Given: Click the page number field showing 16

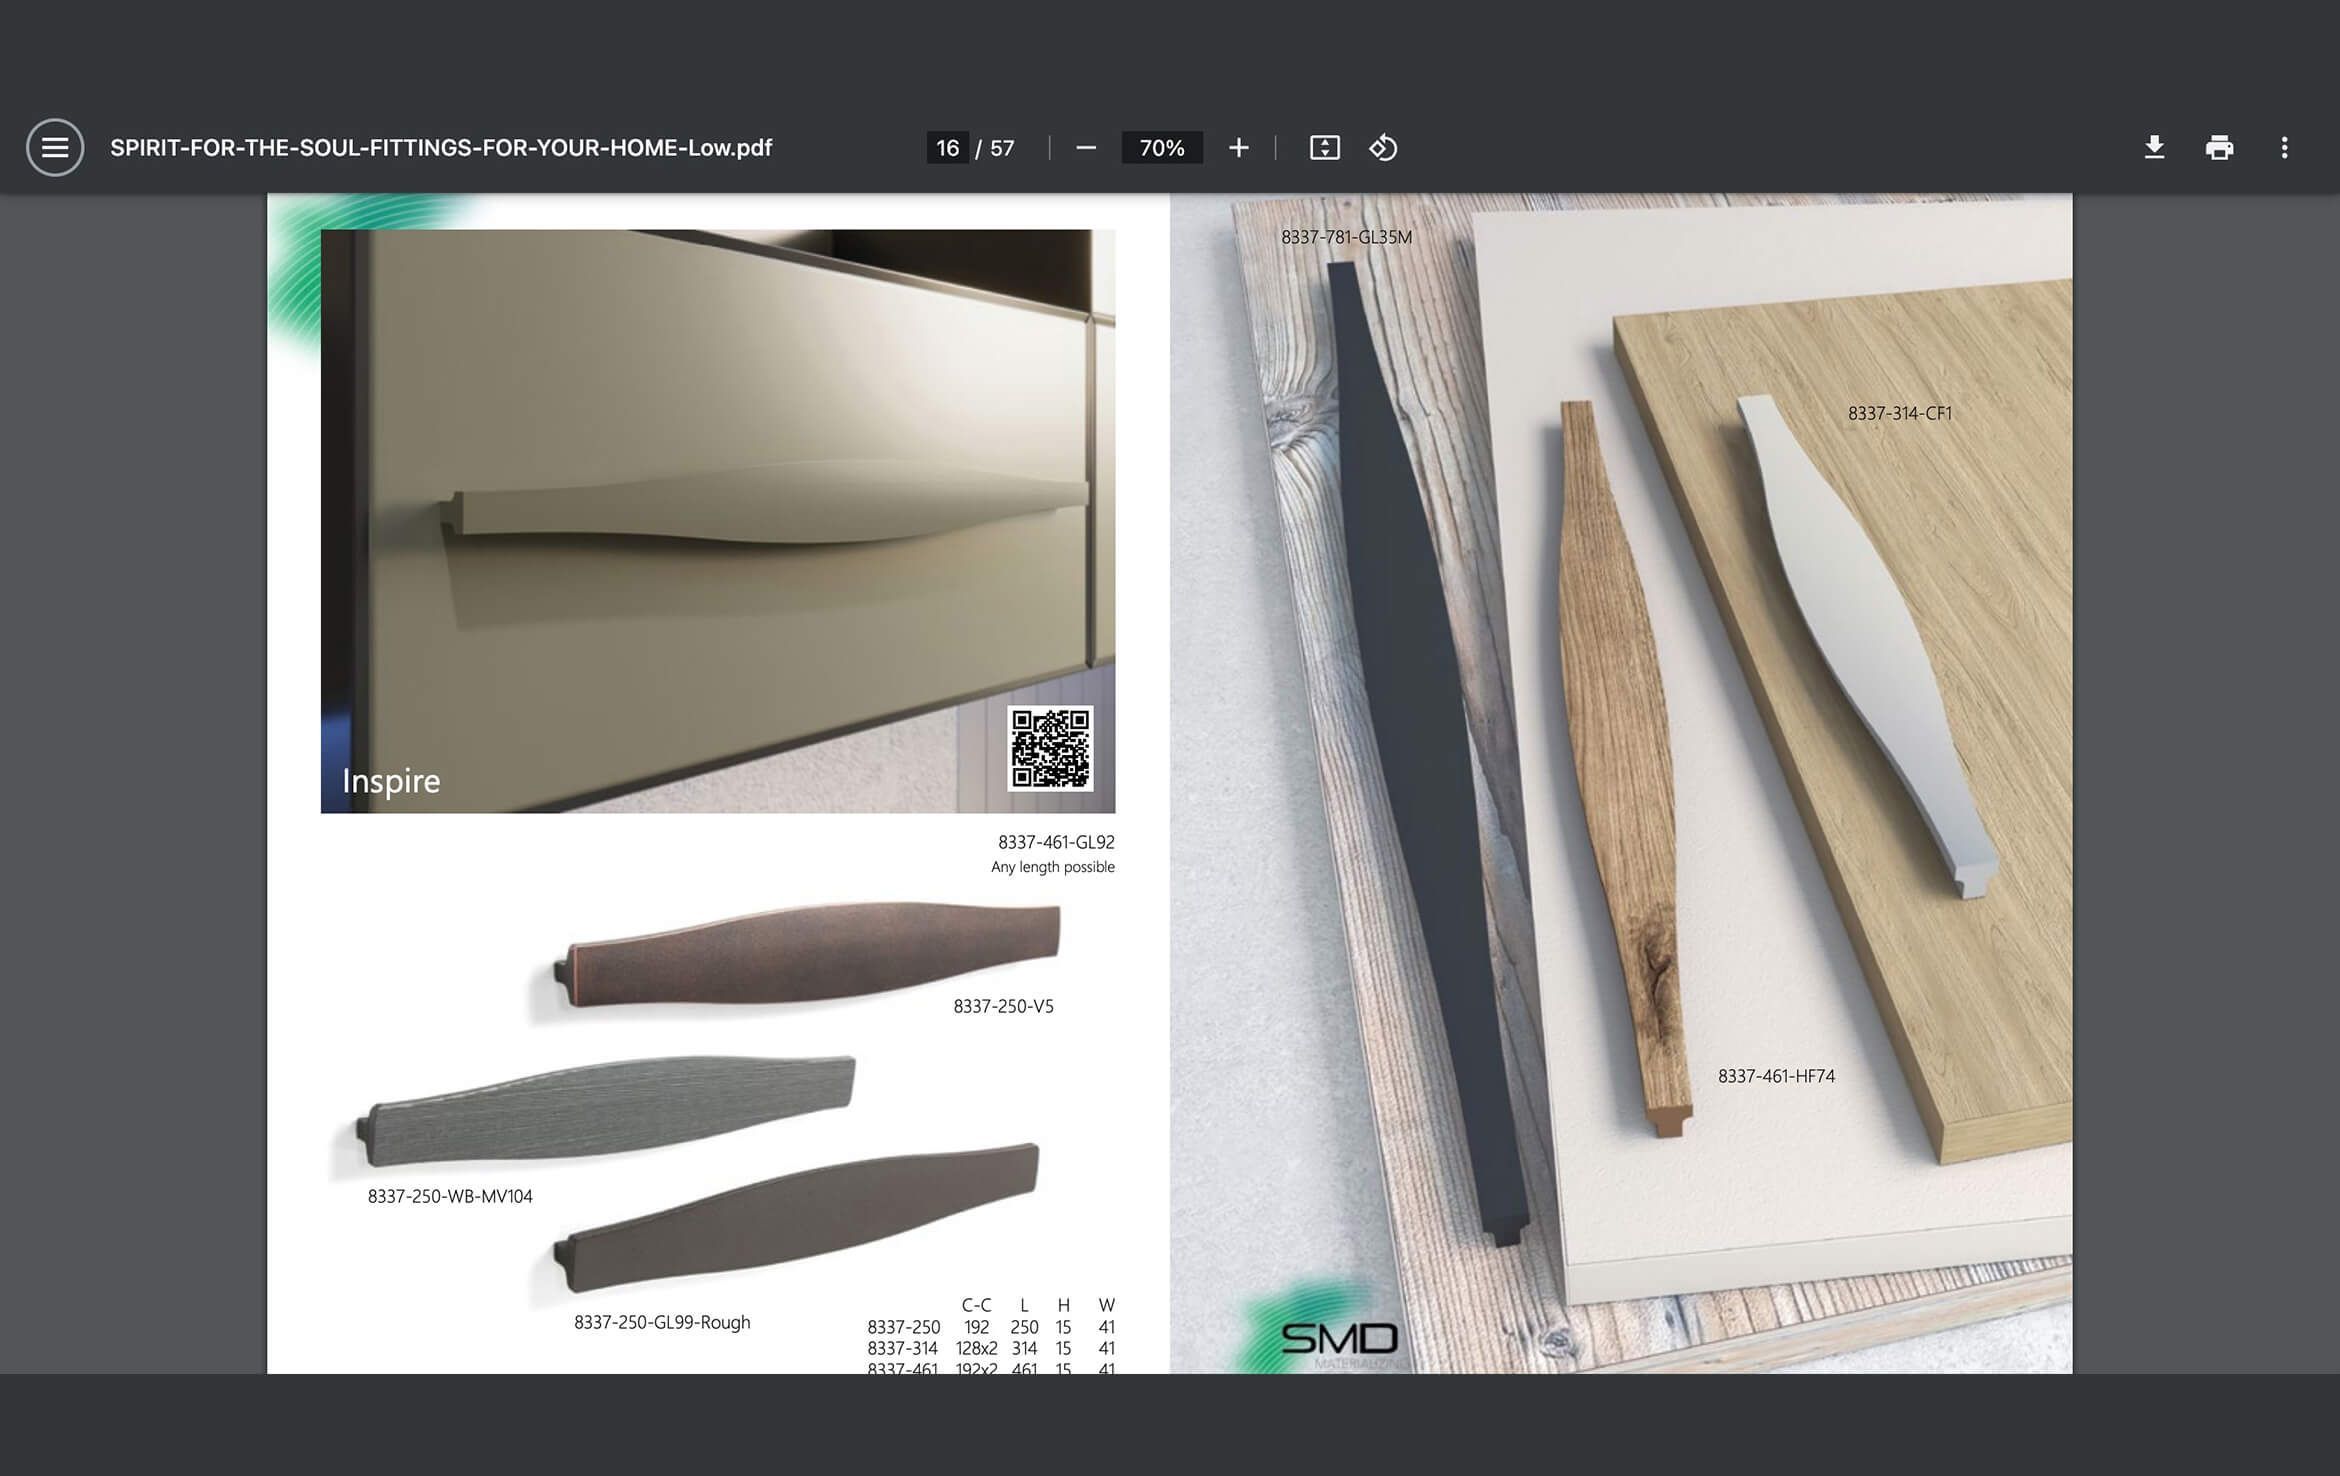Looking at the screenshot, I should (948, 147).
